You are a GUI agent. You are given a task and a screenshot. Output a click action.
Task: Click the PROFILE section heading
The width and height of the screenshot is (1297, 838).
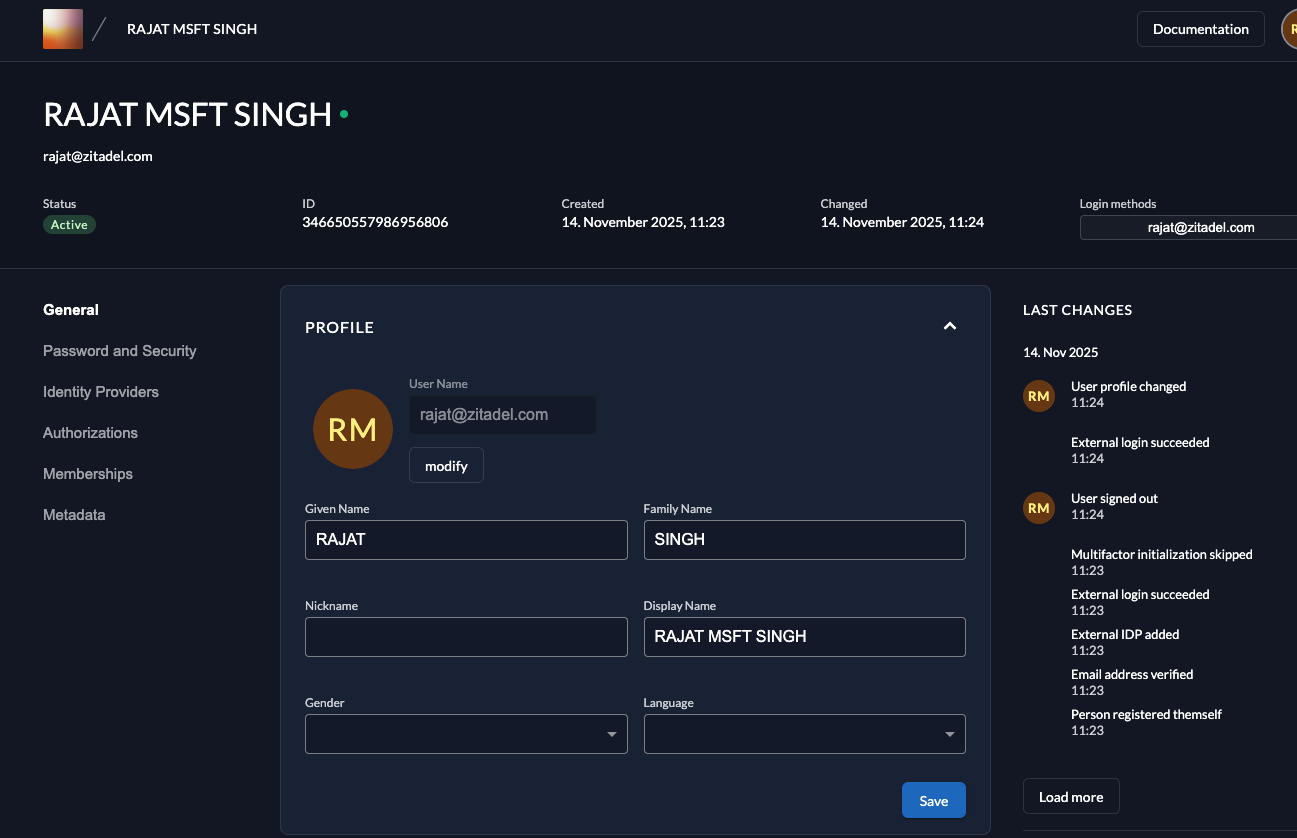pyautogui.click(x=339, y=327)
